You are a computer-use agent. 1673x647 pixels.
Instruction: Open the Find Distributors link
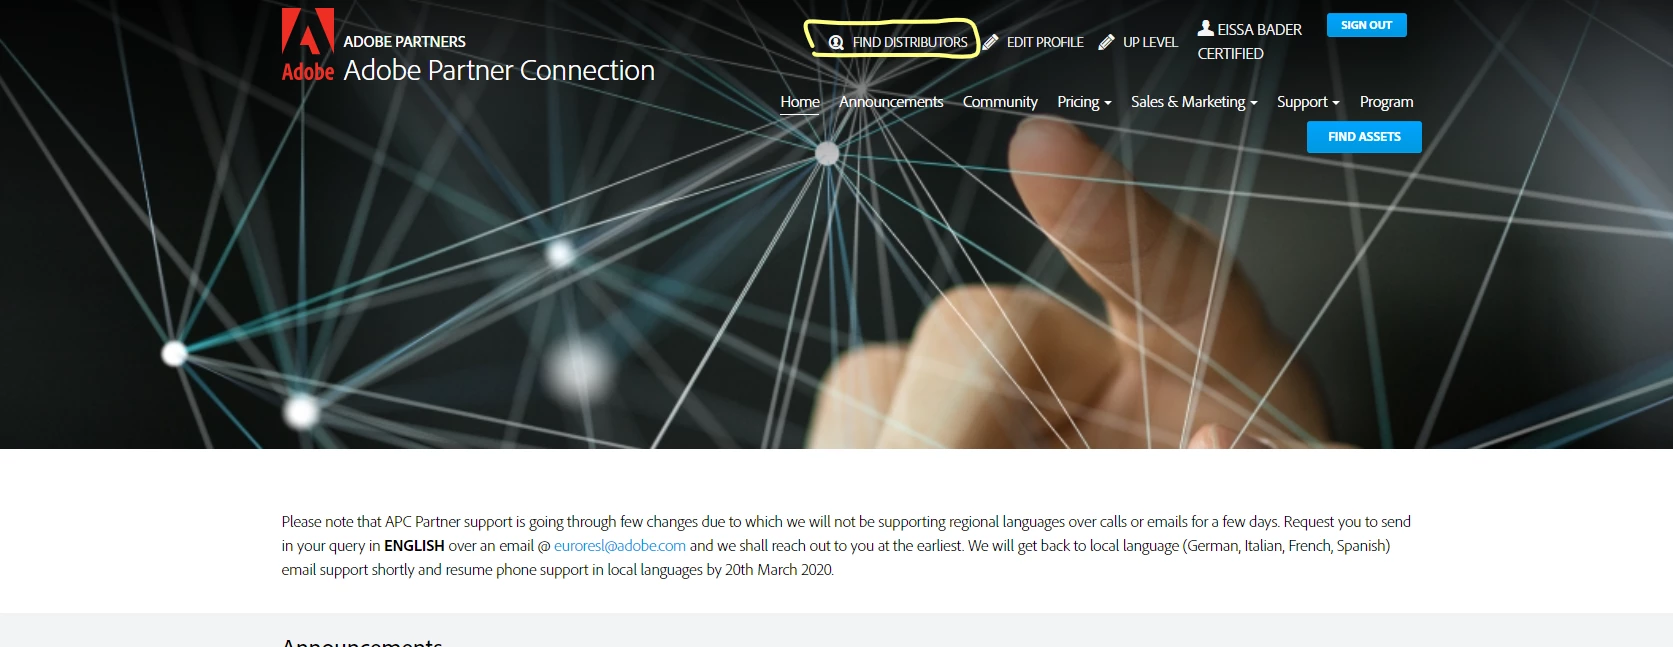[x=909, y=42]
